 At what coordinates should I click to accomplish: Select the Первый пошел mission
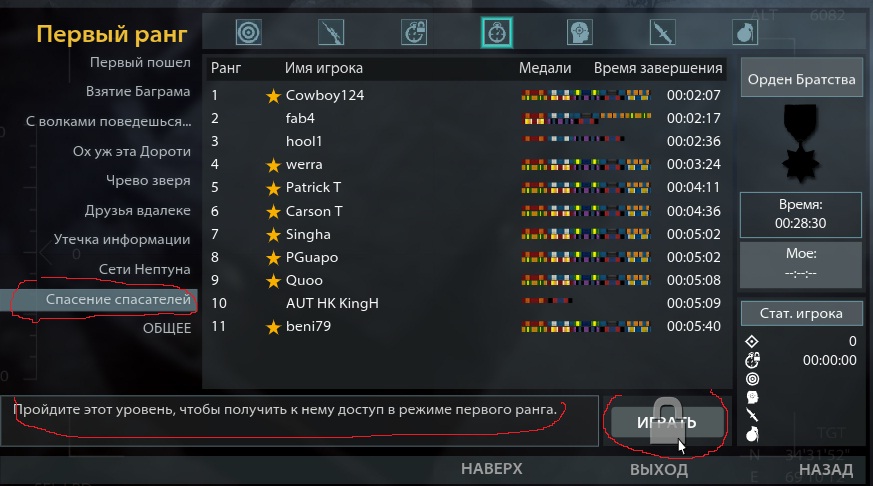(140, 62)
